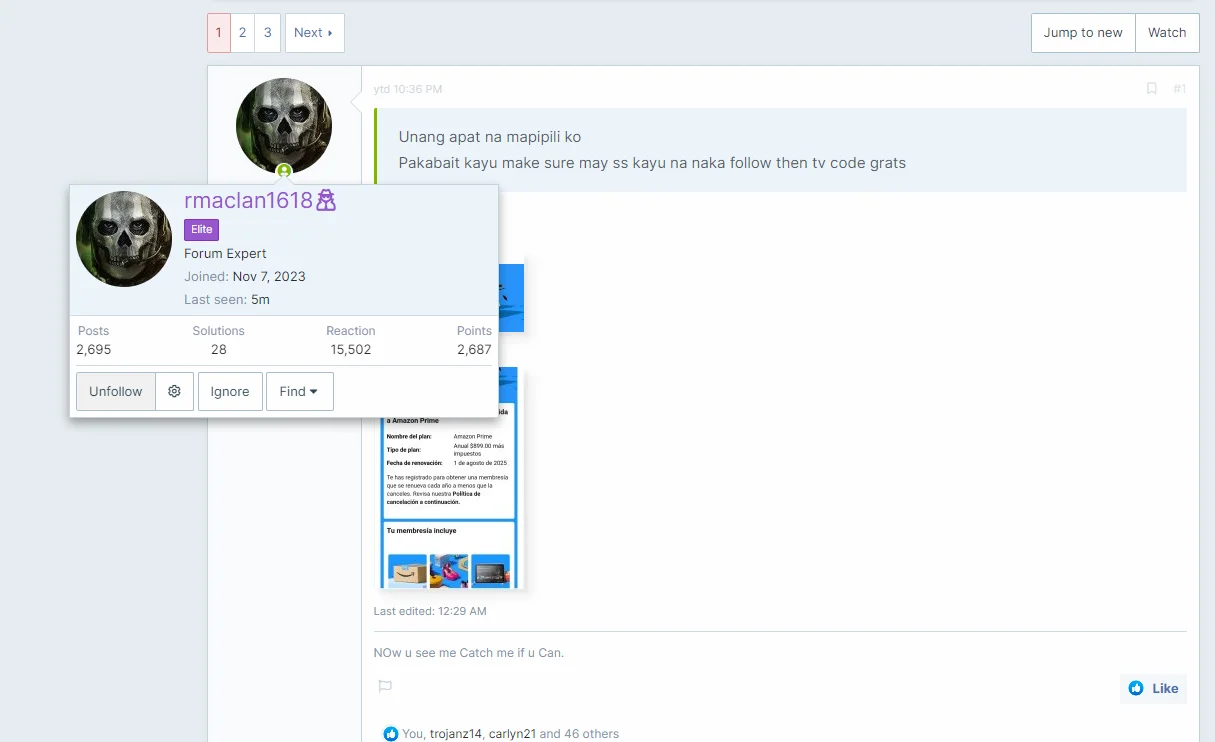Open follow settings gear in profile card
This screenshot has width=1215, height=742.
pyautogui.click(x=174, y=392)
